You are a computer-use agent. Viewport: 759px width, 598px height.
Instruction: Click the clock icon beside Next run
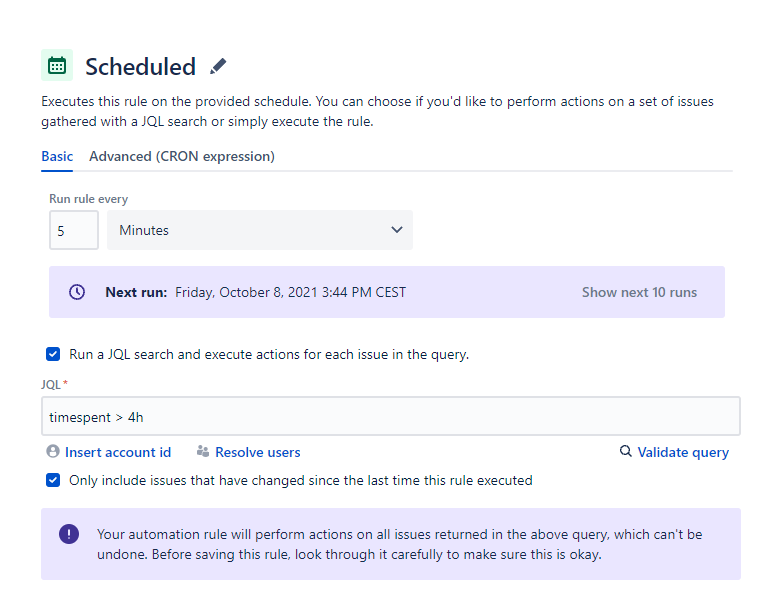coord(77,292)
